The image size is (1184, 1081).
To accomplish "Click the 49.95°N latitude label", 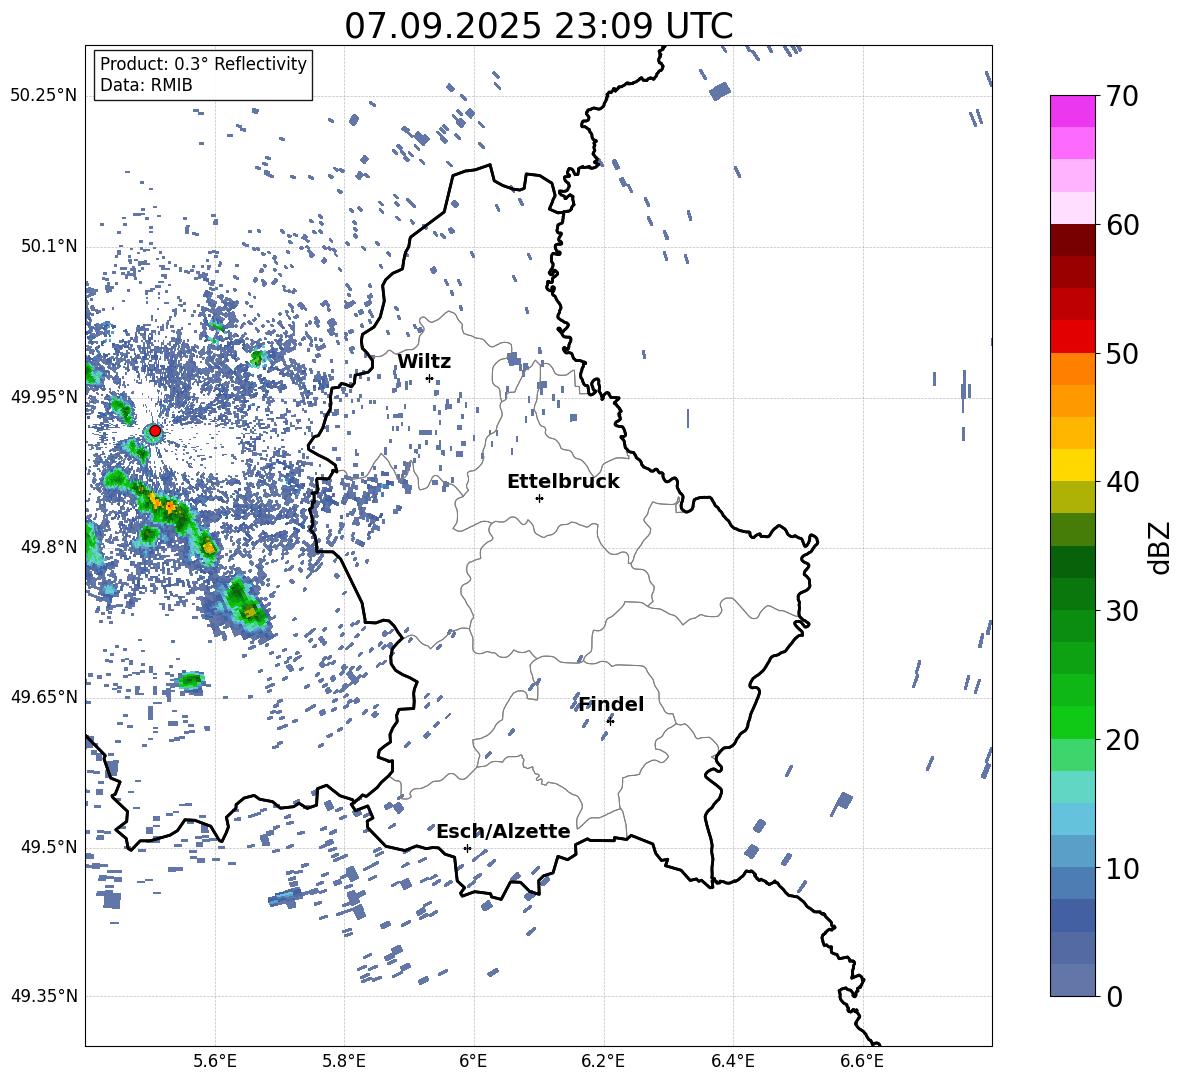I will [44, 396].
